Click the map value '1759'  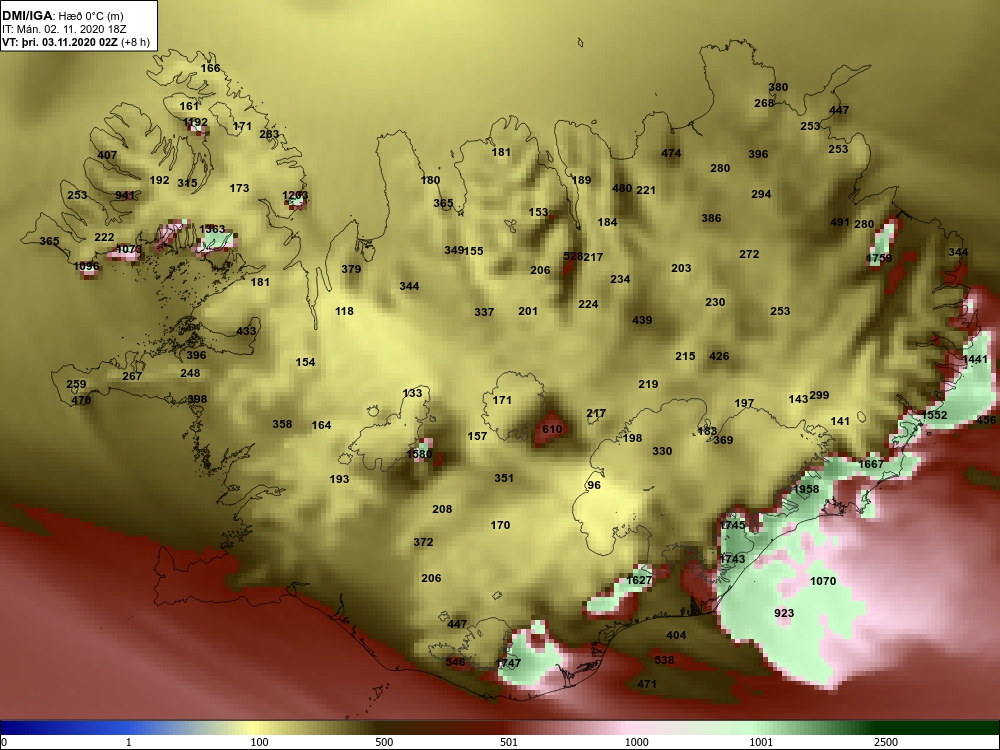coord(879,258)
